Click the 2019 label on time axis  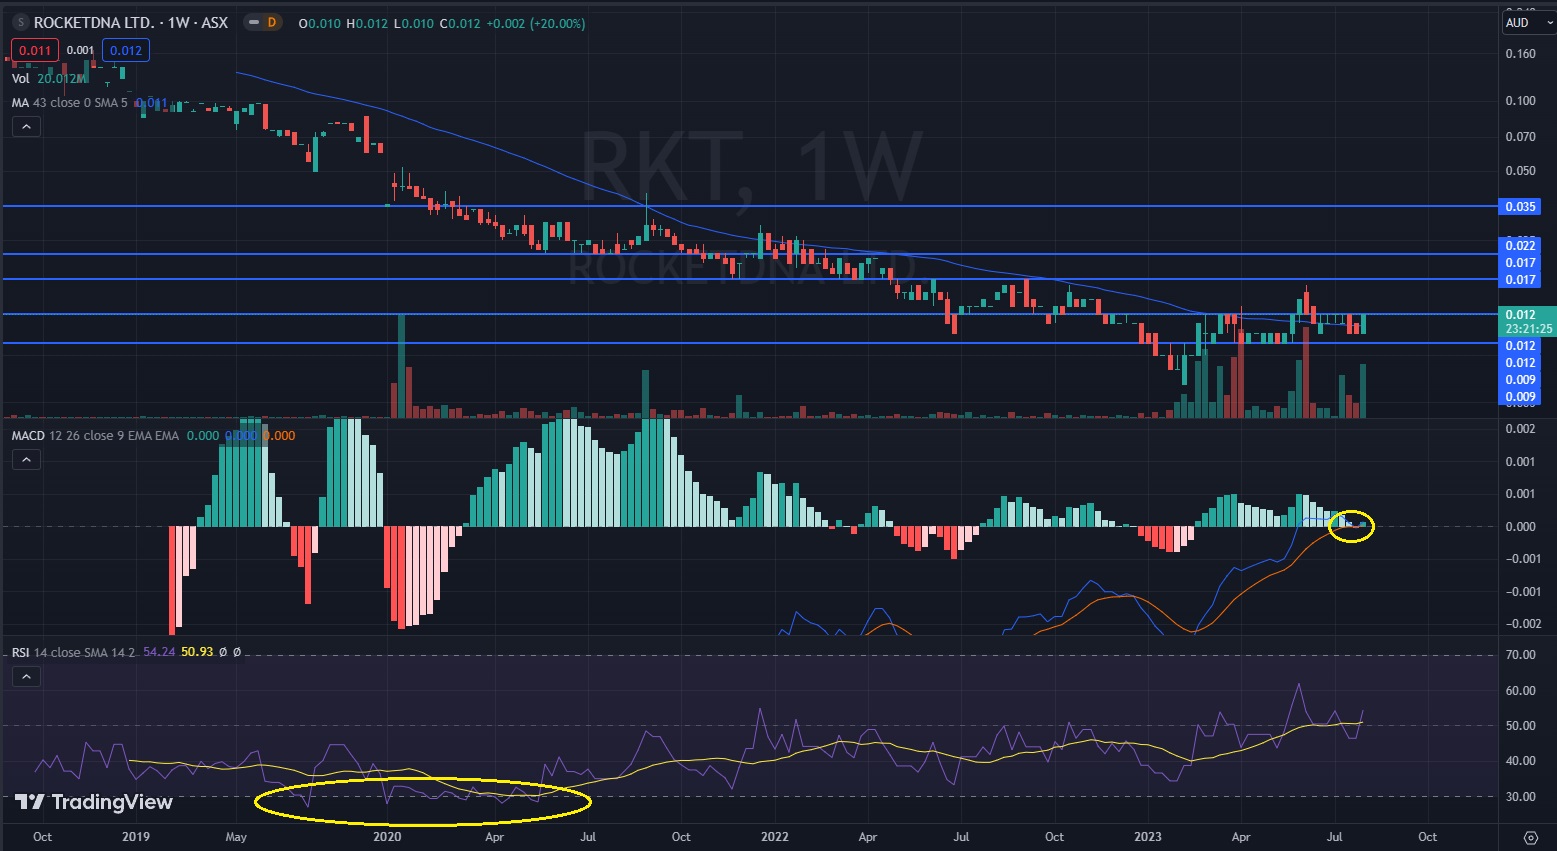coord(135,837)
